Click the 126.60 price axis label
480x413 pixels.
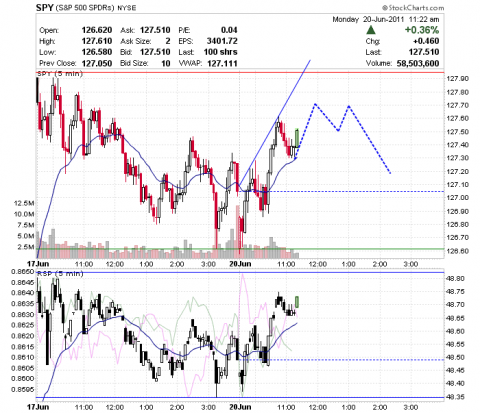click(458, 251)
